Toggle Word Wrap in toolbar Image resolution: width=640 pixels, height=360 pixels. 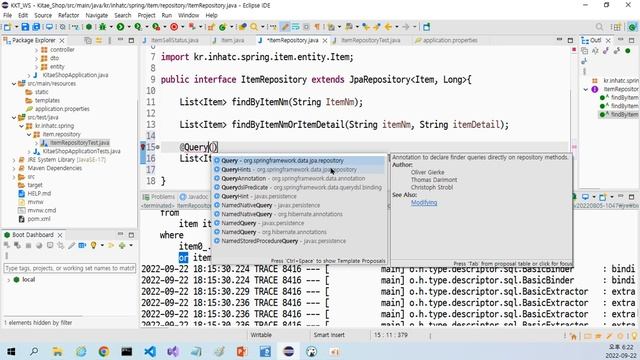[x=296, y=27]
